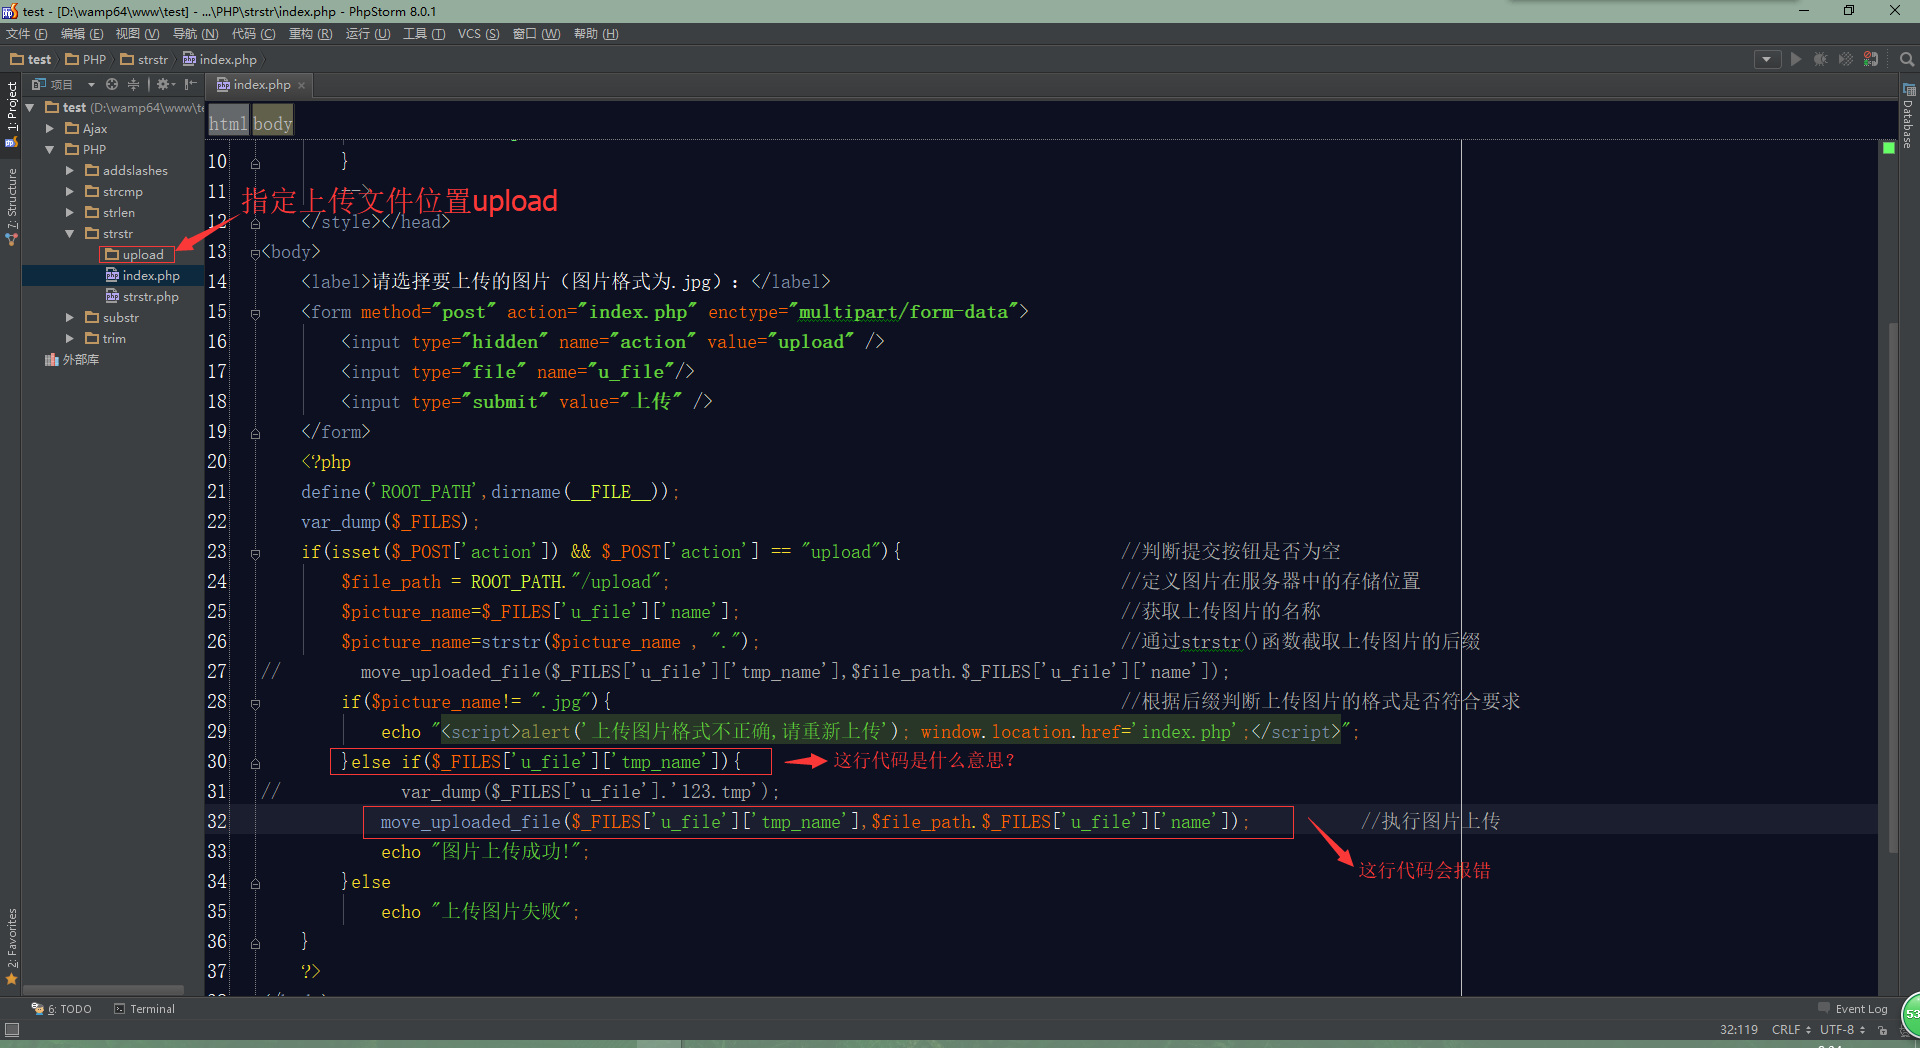Open the 窗口 (W) menu
Screen dimensions: 1920x1048
coord(537,34)
